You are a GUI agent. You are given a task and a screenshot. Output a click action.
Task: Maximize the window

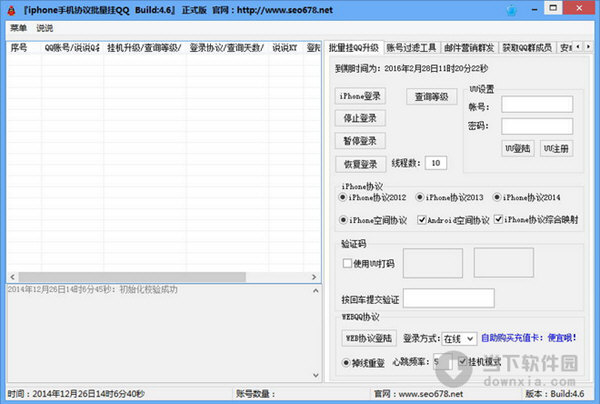coord(553,8)
